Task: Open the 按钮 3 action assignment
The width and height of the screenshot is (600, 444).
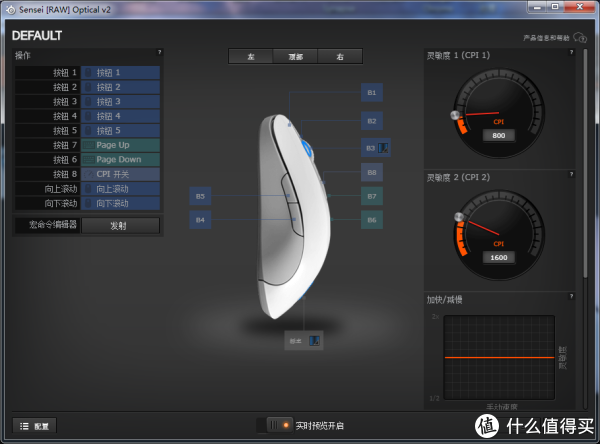Action: click(x=120, y=102)
